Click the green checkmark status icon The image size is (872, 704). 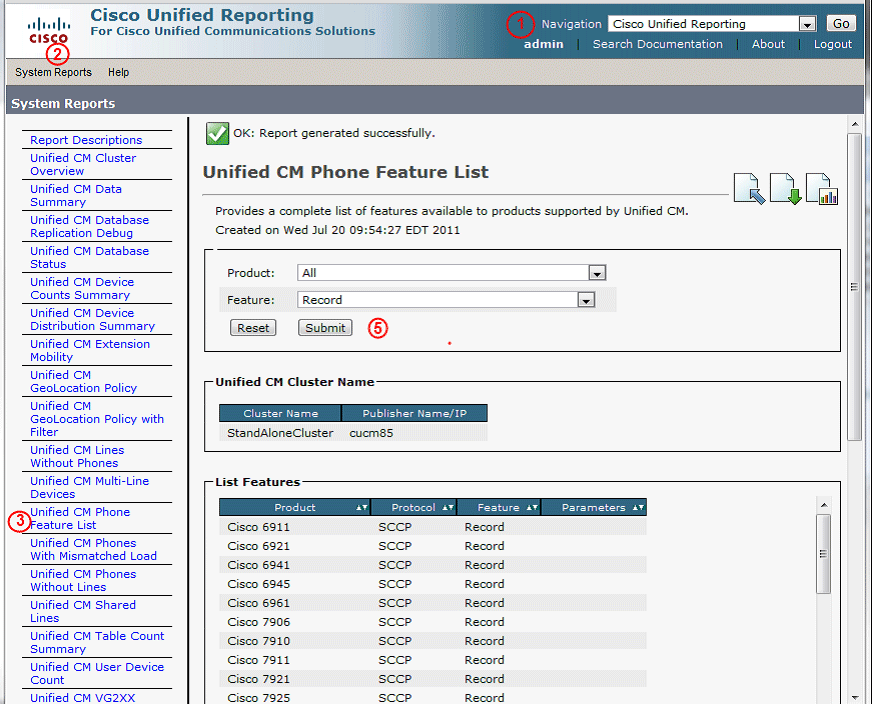[x=217, y=133]
